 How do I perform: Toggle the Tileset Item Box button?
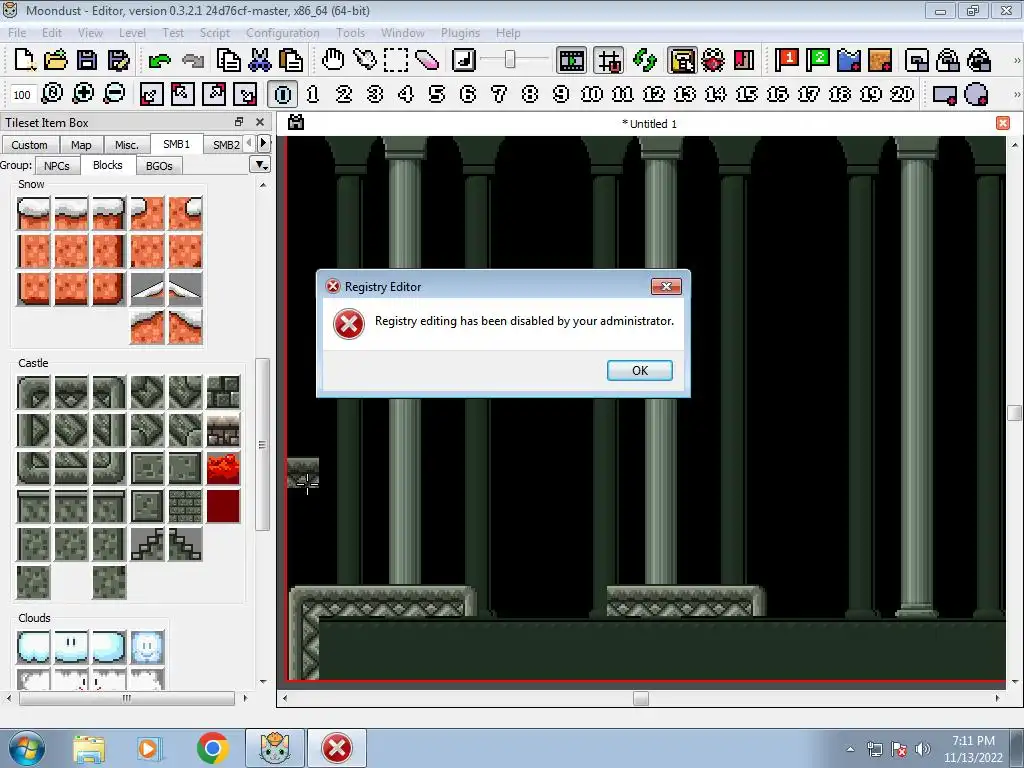click(x=682, y=61)
